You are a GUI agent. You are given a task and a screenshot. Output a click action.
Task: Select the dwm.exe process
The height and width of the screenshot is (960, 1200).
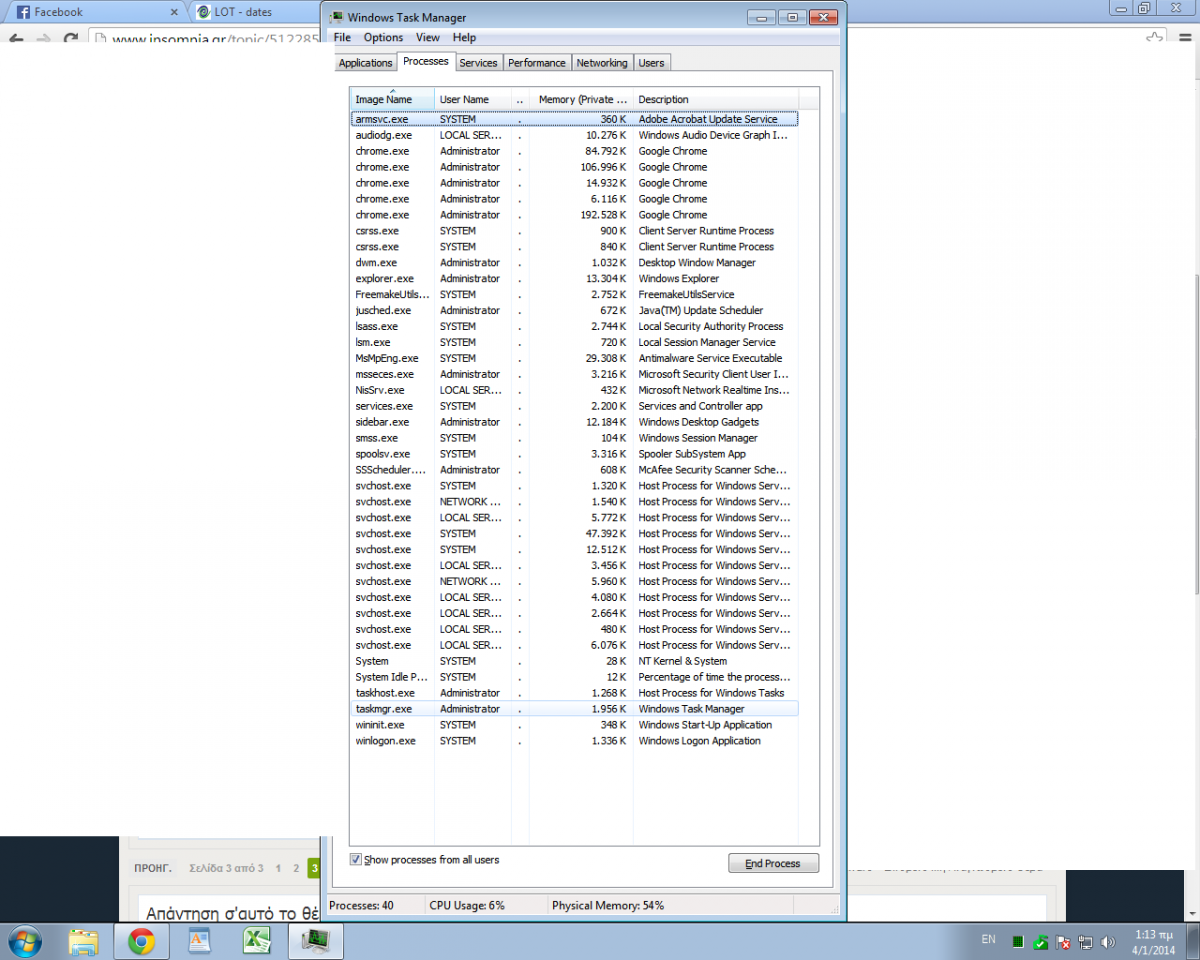(x=574, y=263)
